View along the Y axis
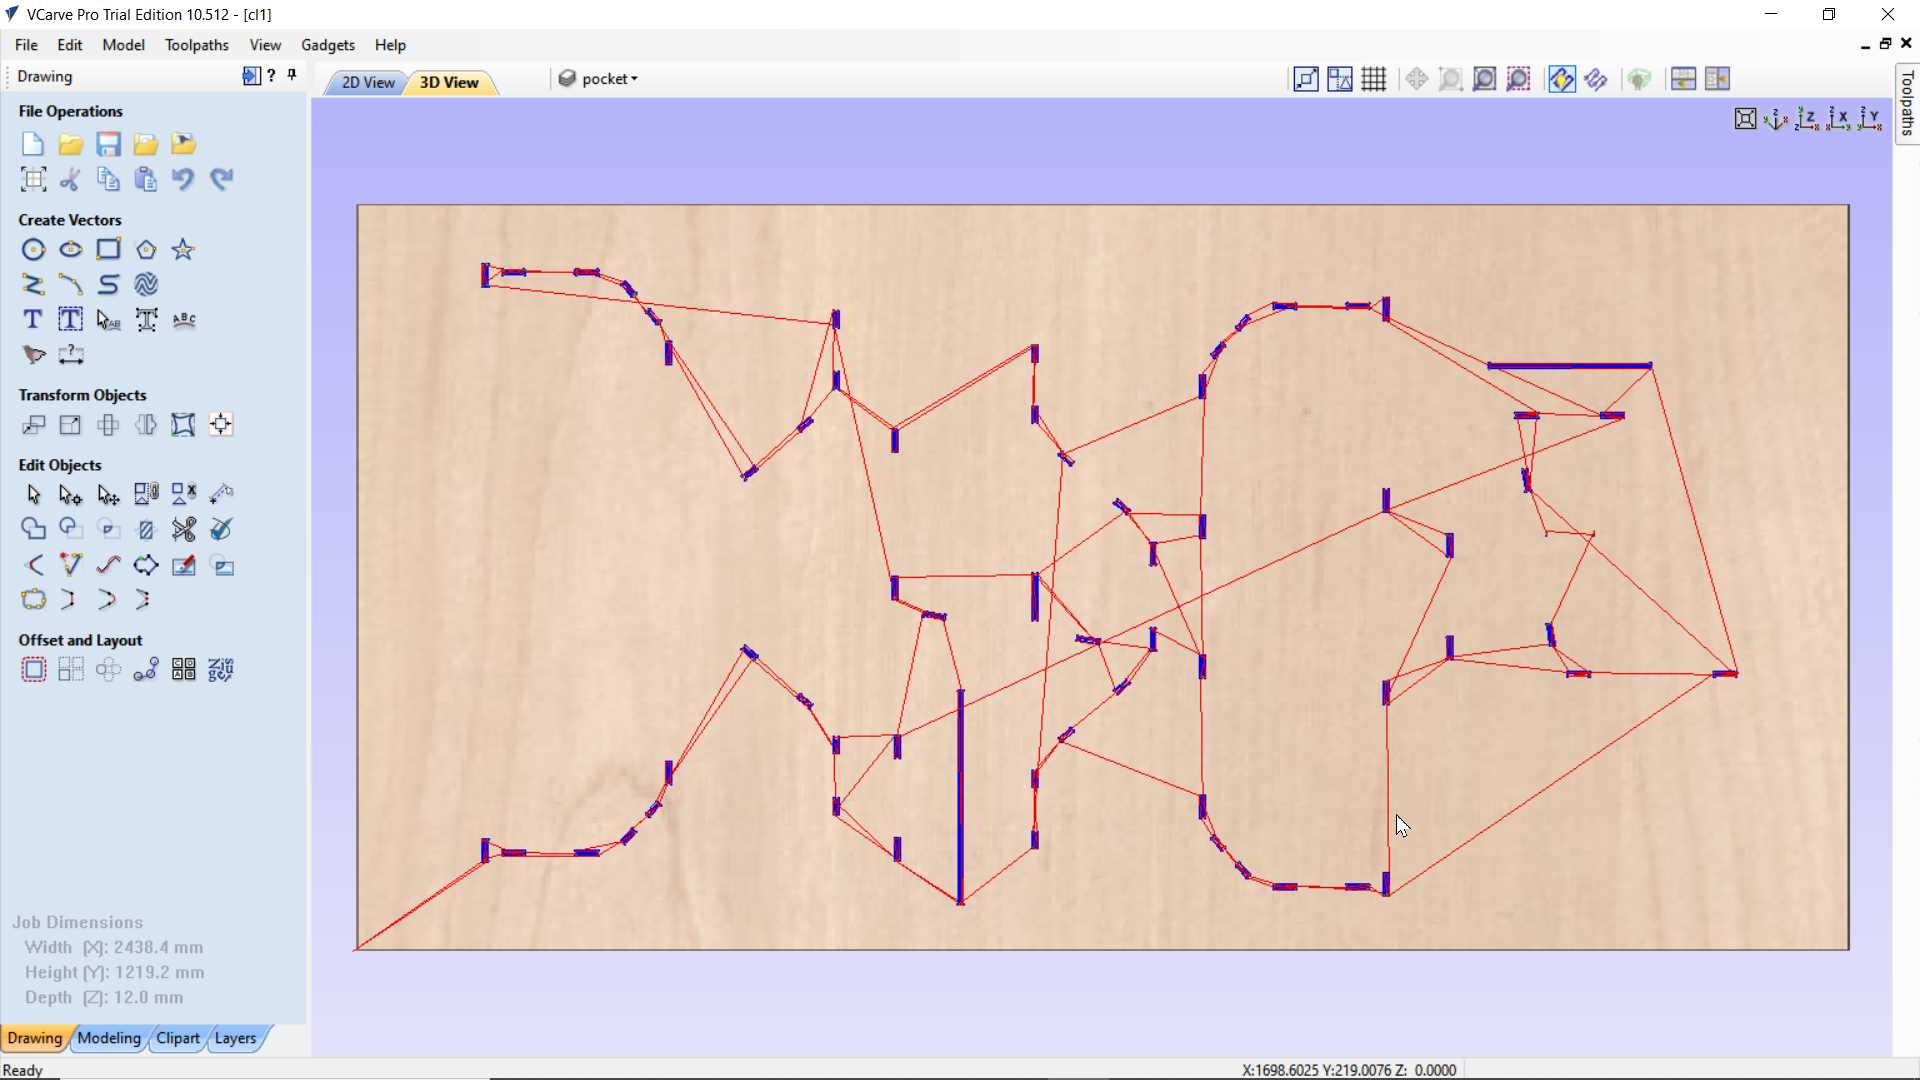Image resolution: width=1920 pixels, height=1080 pixels. point(1870,119)
